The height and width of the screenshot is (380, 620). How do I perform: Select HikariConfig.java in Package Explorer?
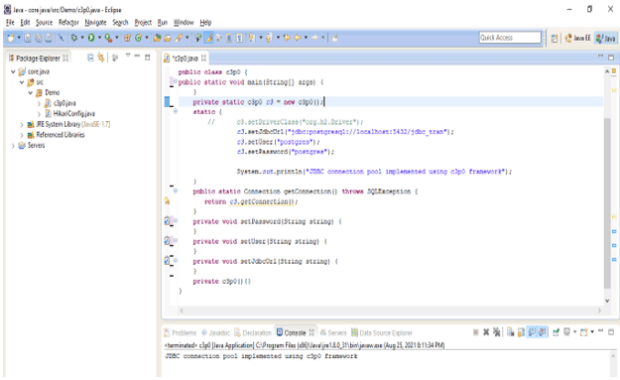(74, 114)
